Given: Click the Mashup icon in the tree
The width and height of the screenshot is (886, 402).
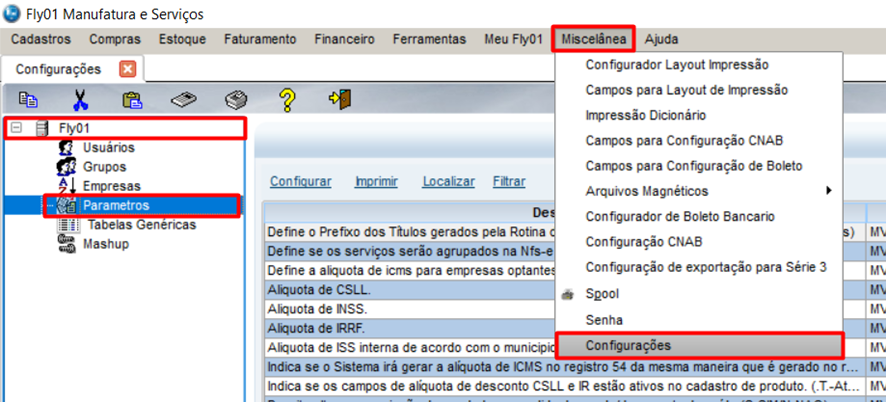Looking at the screenshot, I should click(66, 244).
